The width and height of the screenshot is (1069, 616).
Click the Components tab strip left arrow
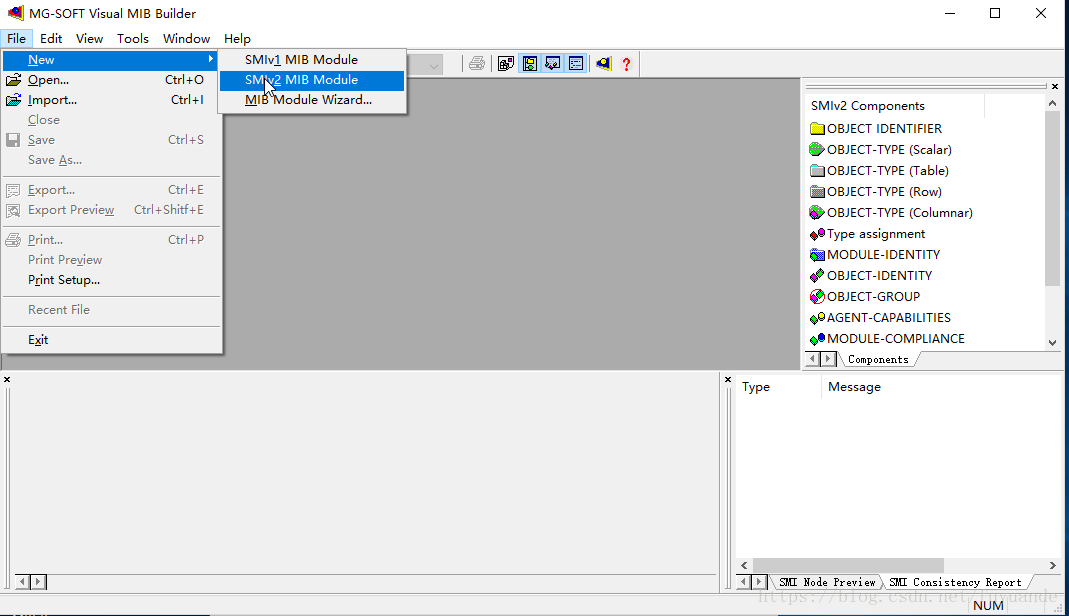click(x=813, y=358)
